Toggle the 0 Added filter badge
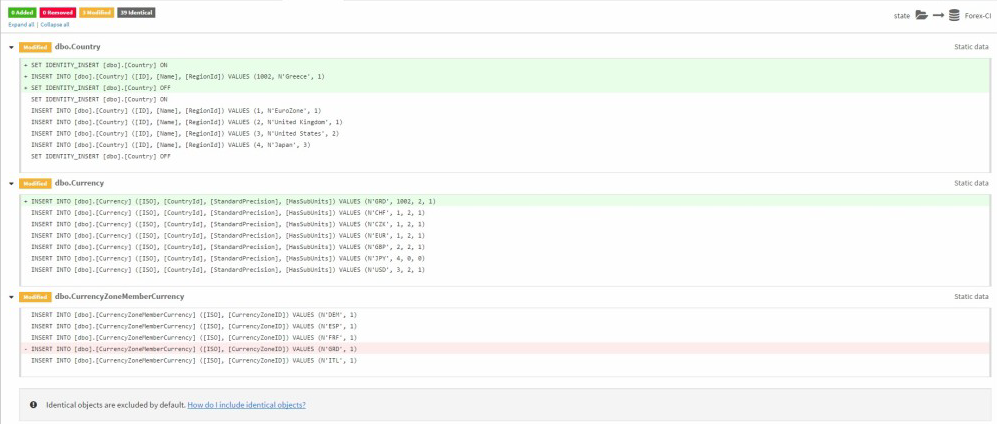This screenshot has width=997, height=424. coord(22,13)
